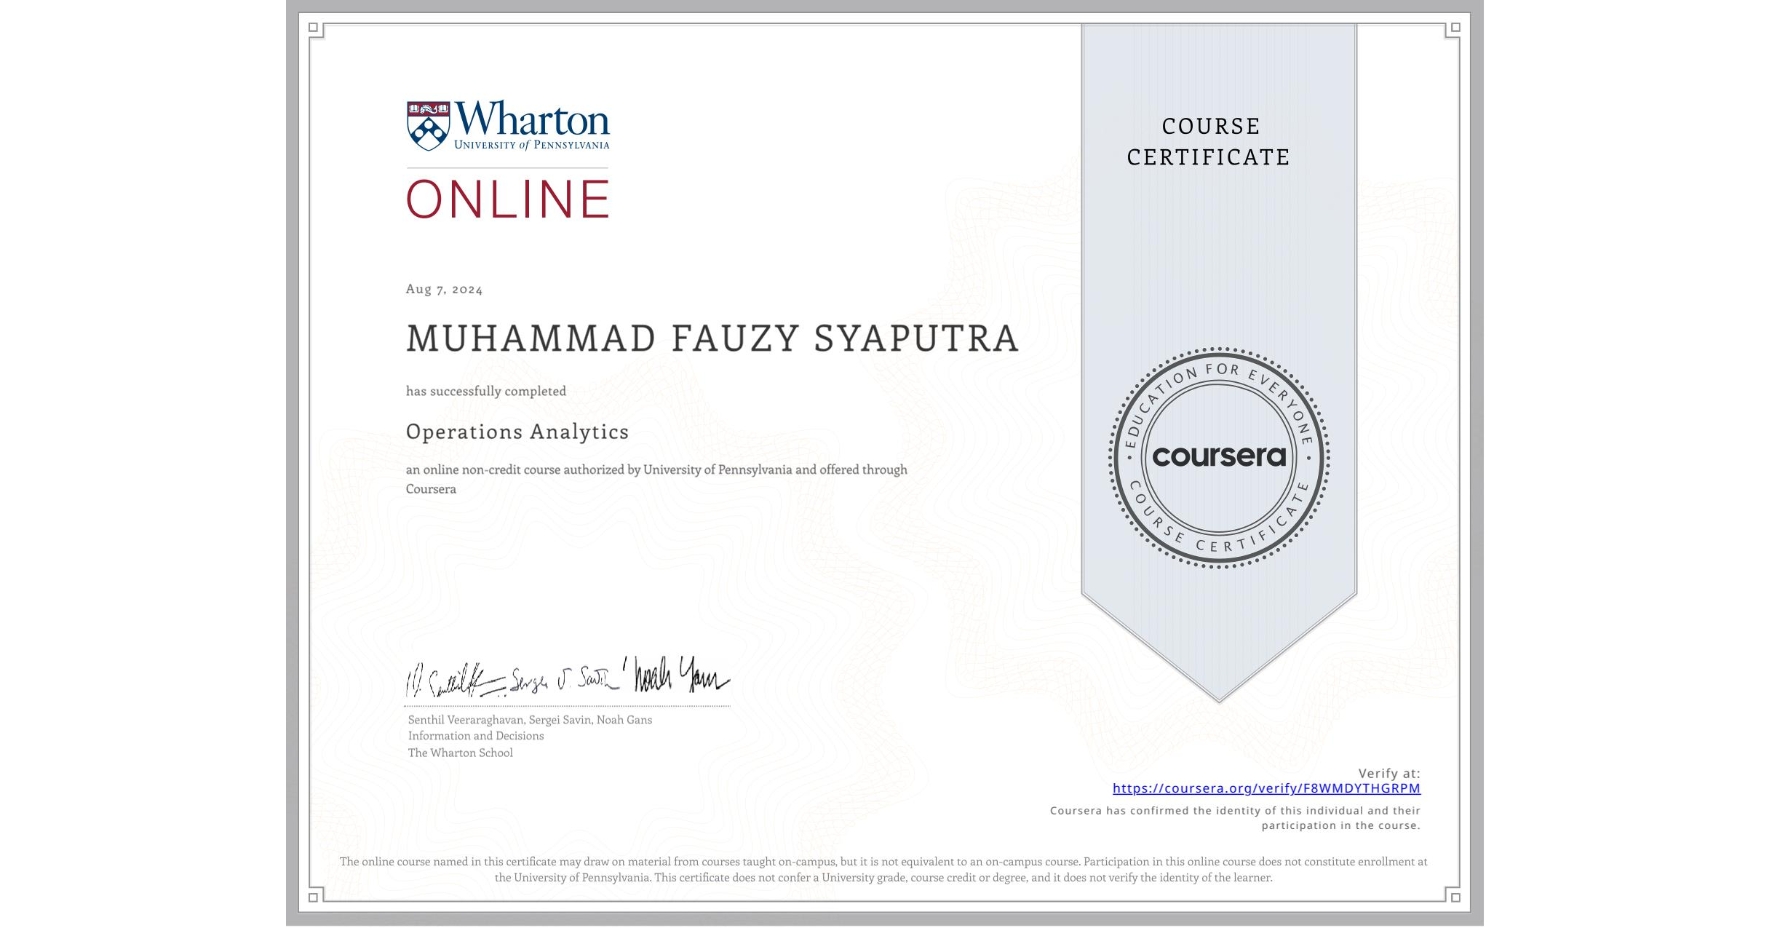Click the Coursera identity confirmation note
The height and width of the screenshot is (928, 1772).
(x=1235, y=818)
